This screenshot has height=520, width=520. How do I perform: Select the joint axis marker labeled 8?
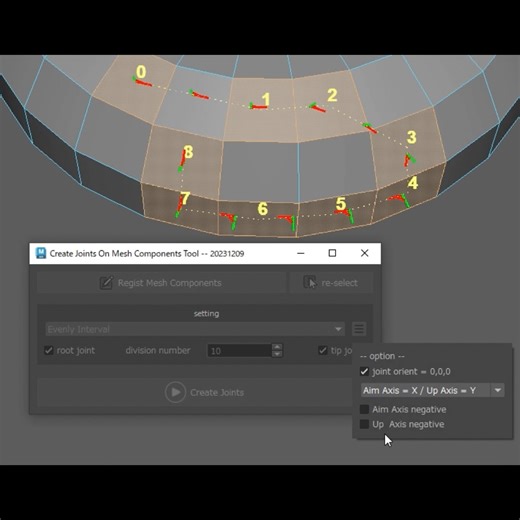(x=182, y=161)
